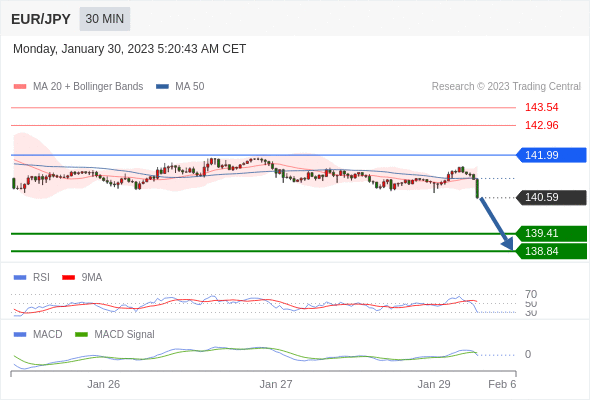Screen dimensions: 590x400
Task: Click the MACD legend label
Action: [47, 335]
